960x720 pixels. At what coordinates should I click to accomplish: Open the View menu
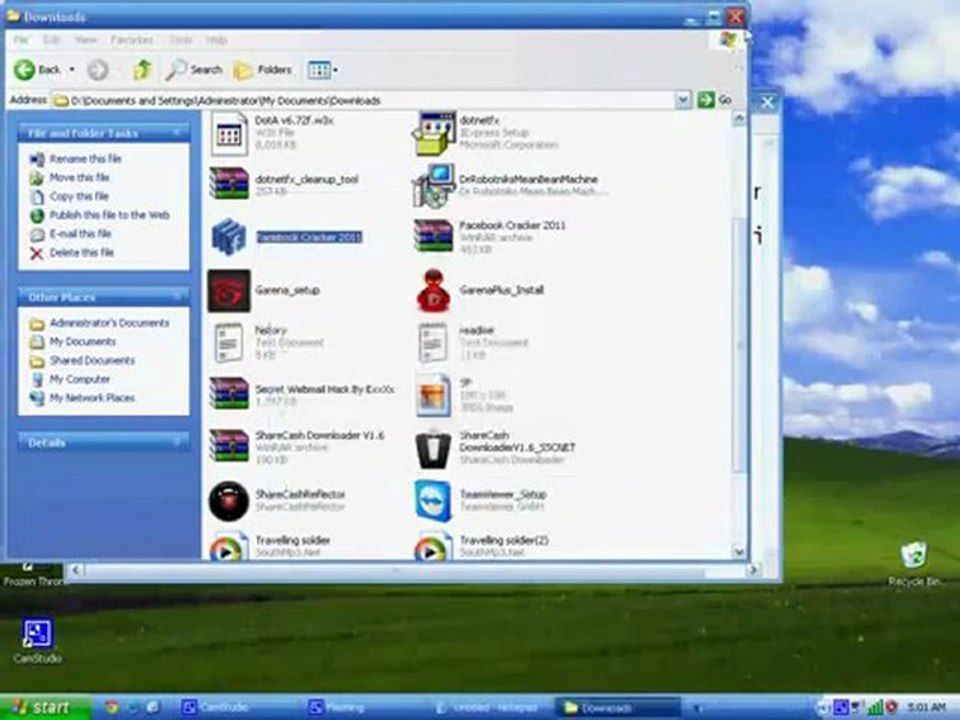coord(86,40)
